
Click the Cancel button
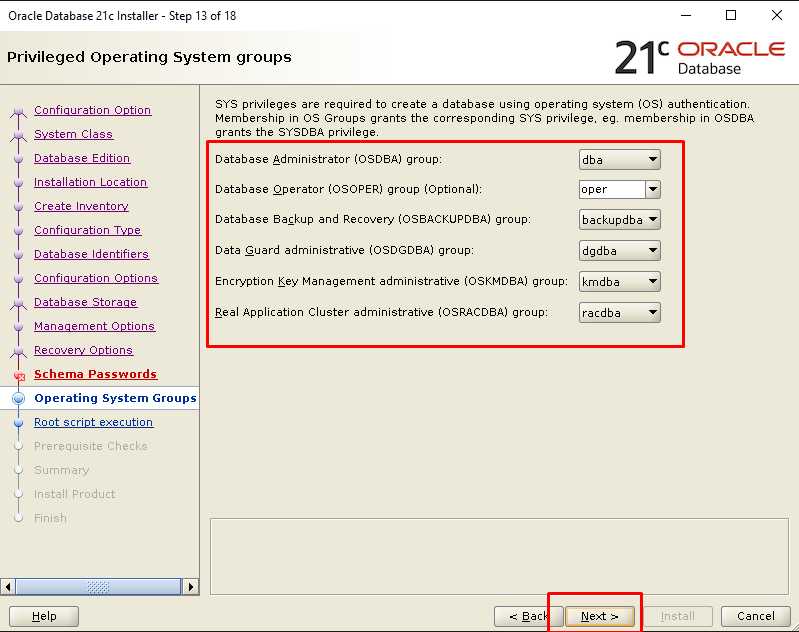pos(756,616)
